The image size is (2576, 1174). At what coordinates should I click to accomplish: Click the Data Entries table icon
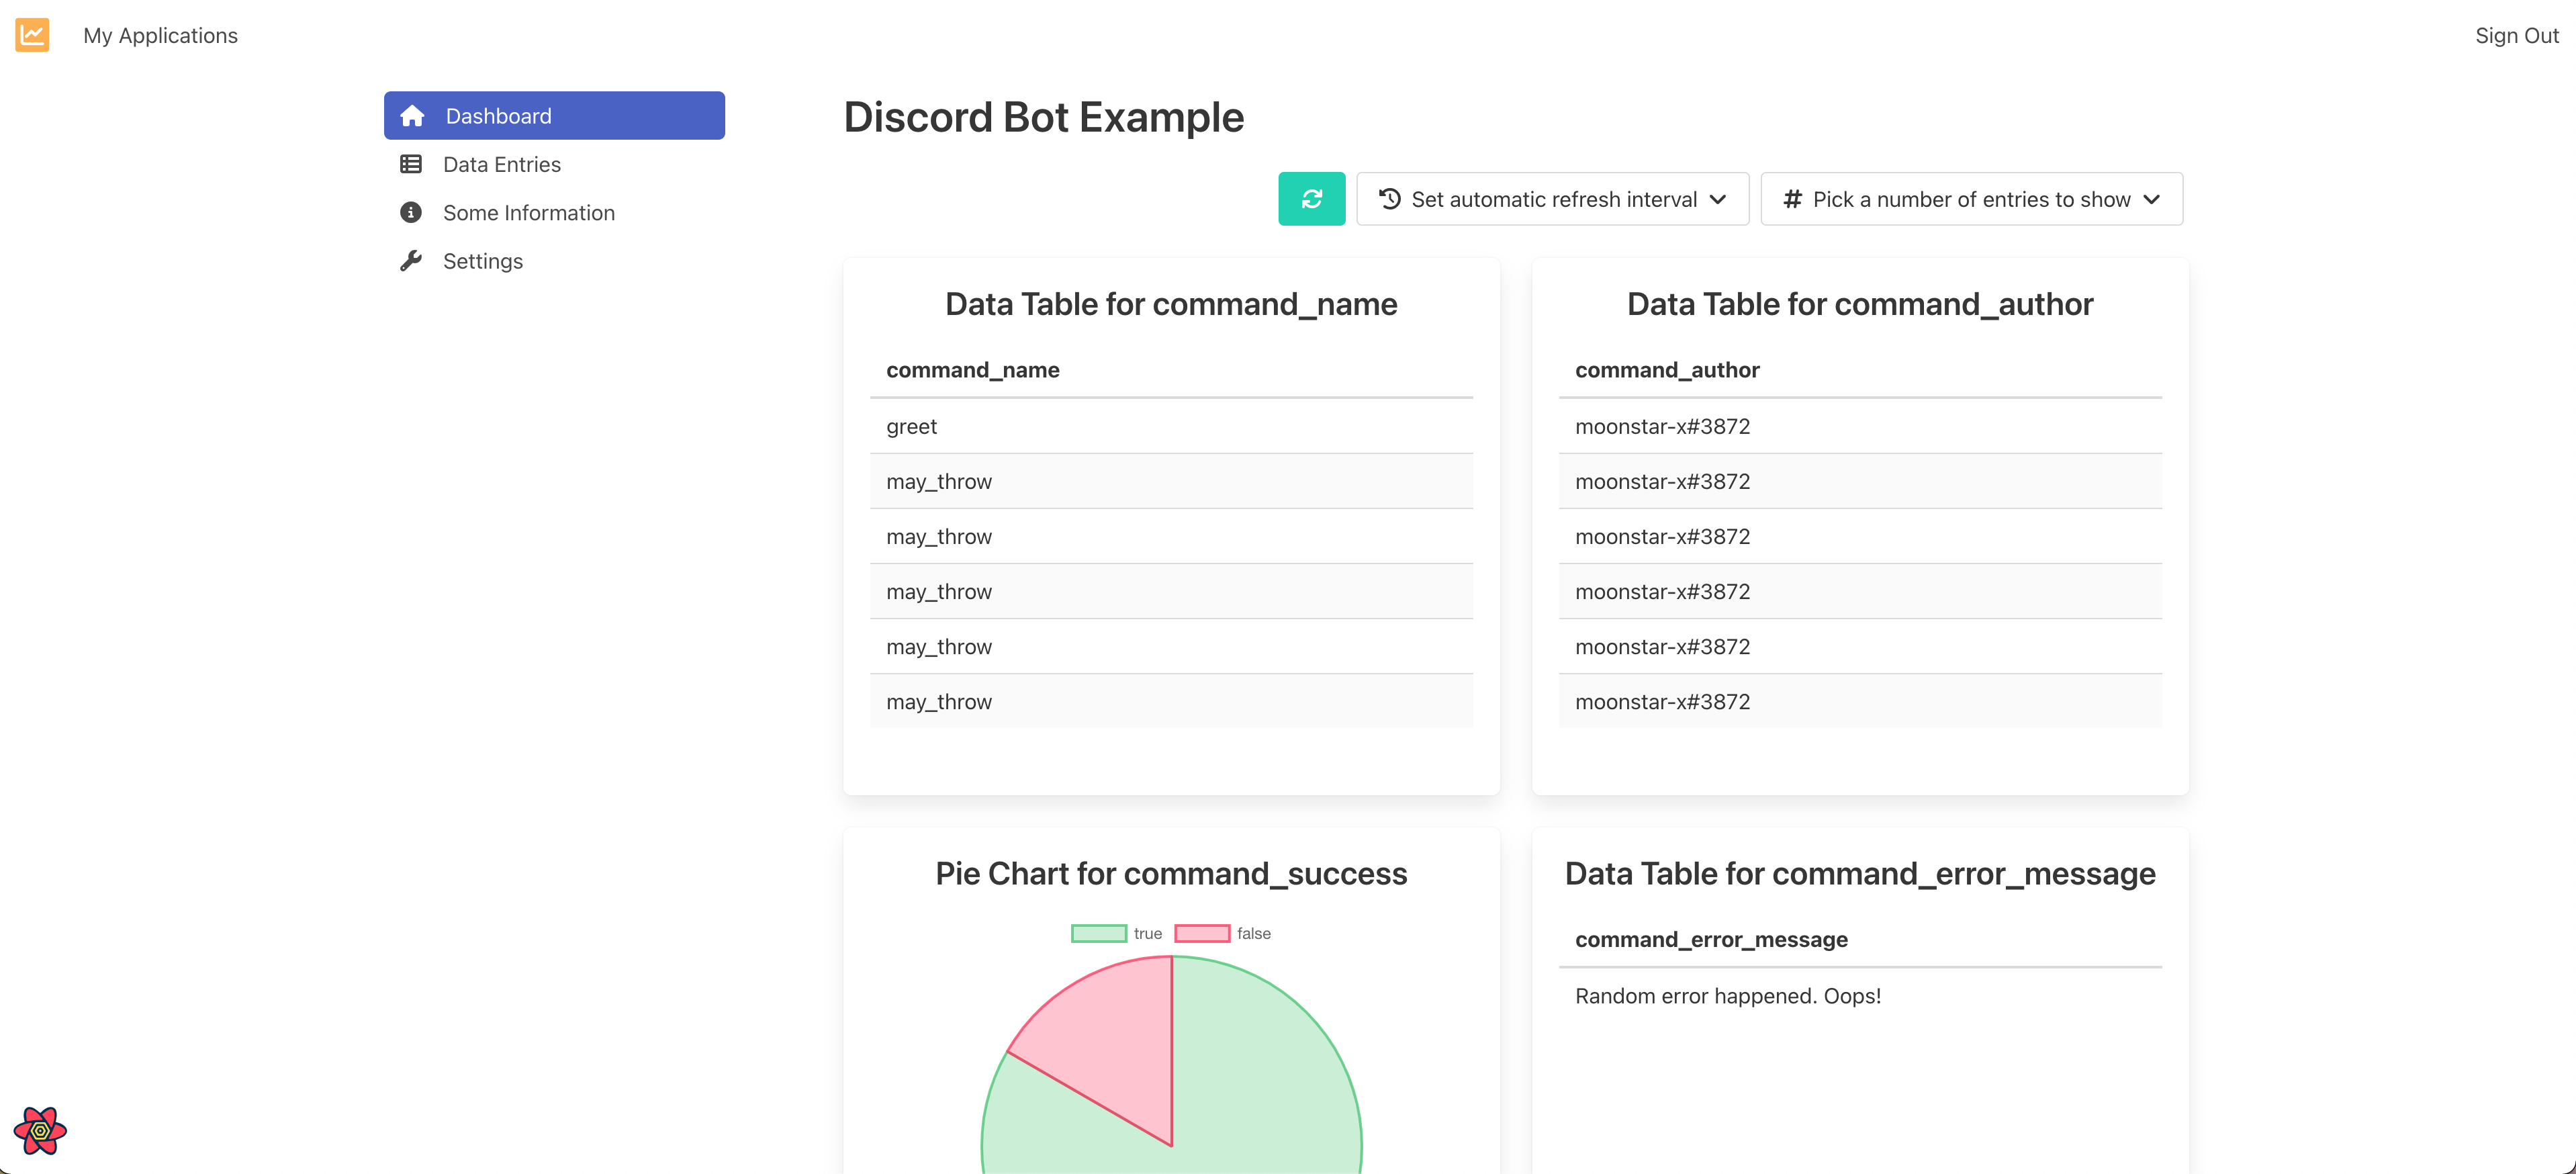[x=411, y=164]
